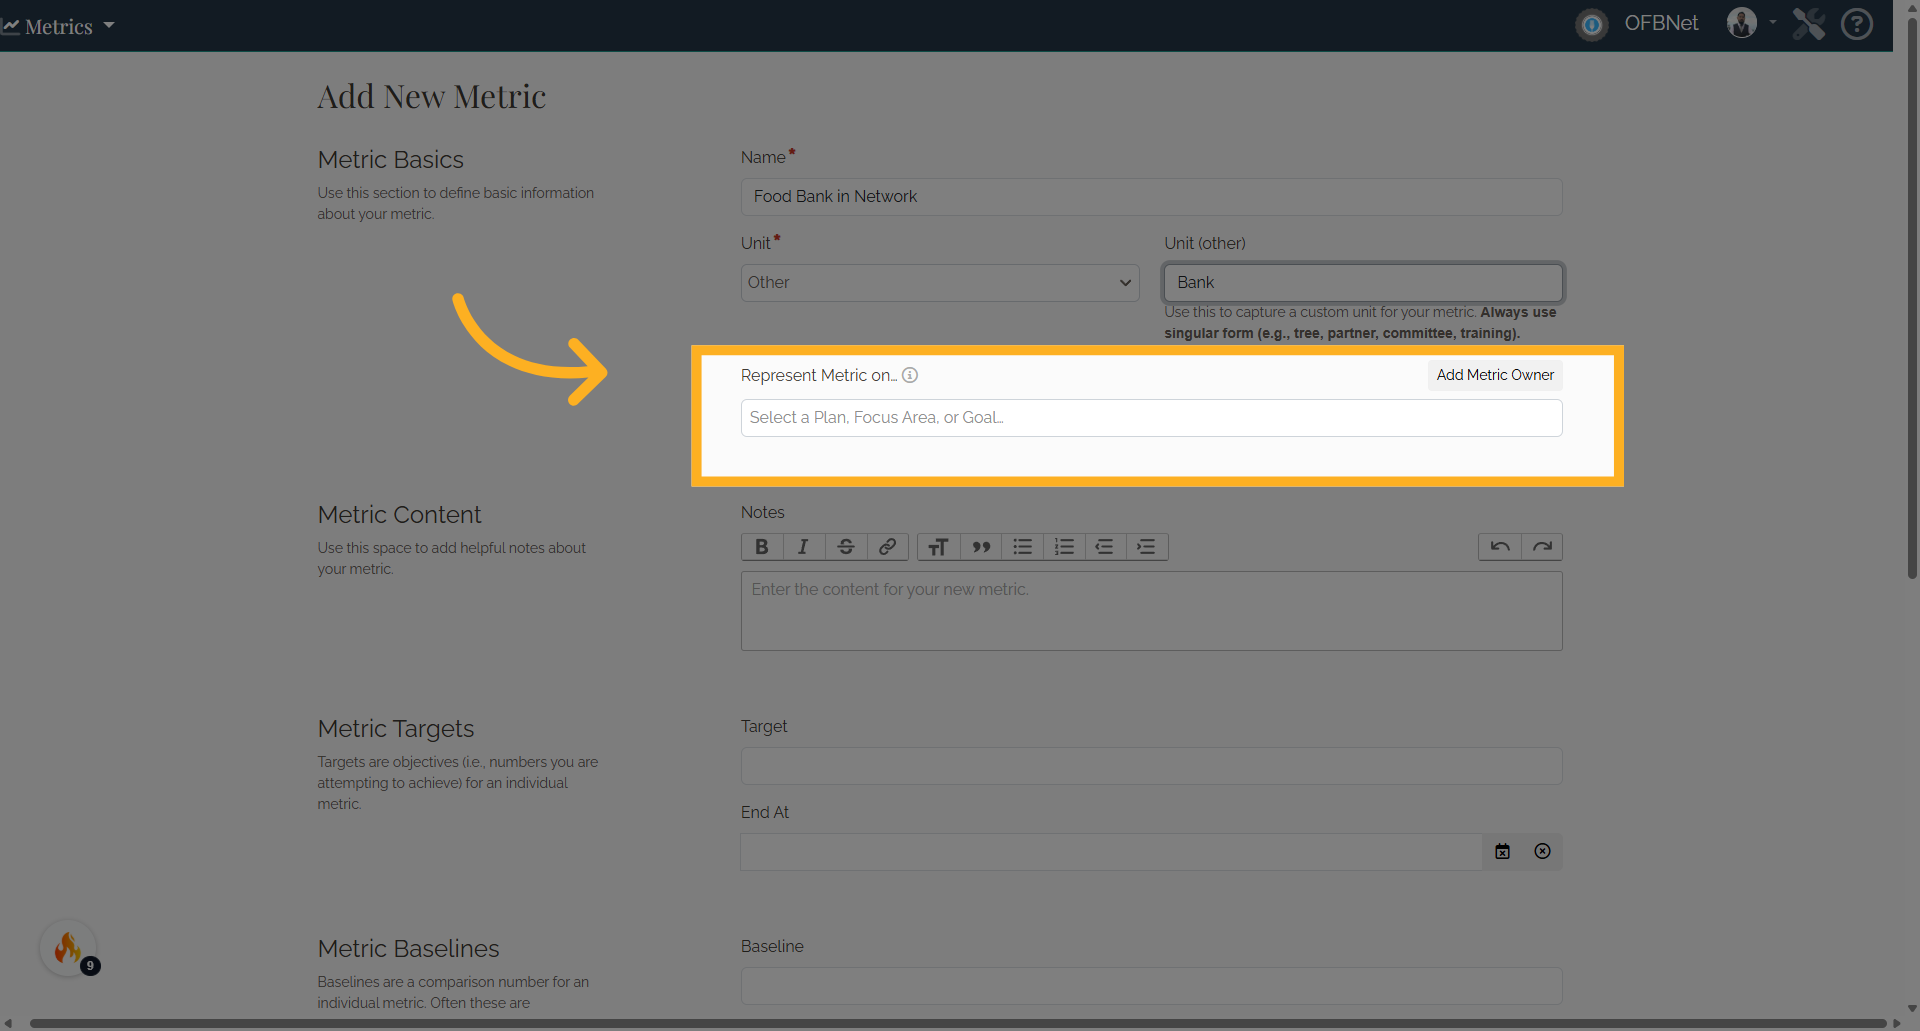The width and height of the screenshot is (1920, 1031).
Task: Toggle bold formatting in Notes toolbar
Action: [x=762, y=547]
